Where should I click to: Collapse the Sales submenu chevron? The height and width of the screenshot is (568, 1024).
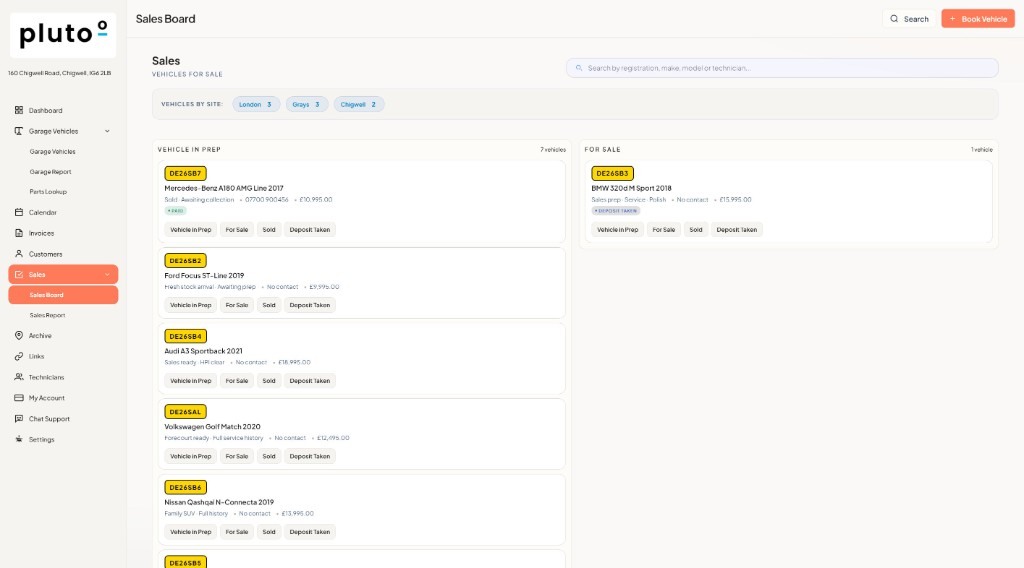click(x=107, y=275)
